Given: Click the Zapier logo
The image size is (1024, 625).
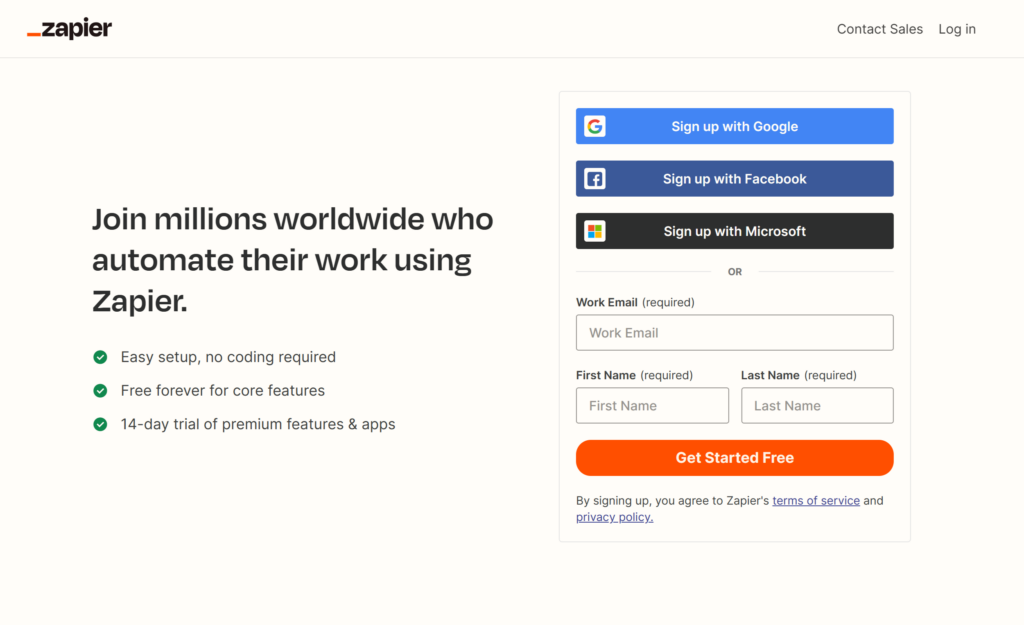Looking at the screenshot, I should point(69,29).
